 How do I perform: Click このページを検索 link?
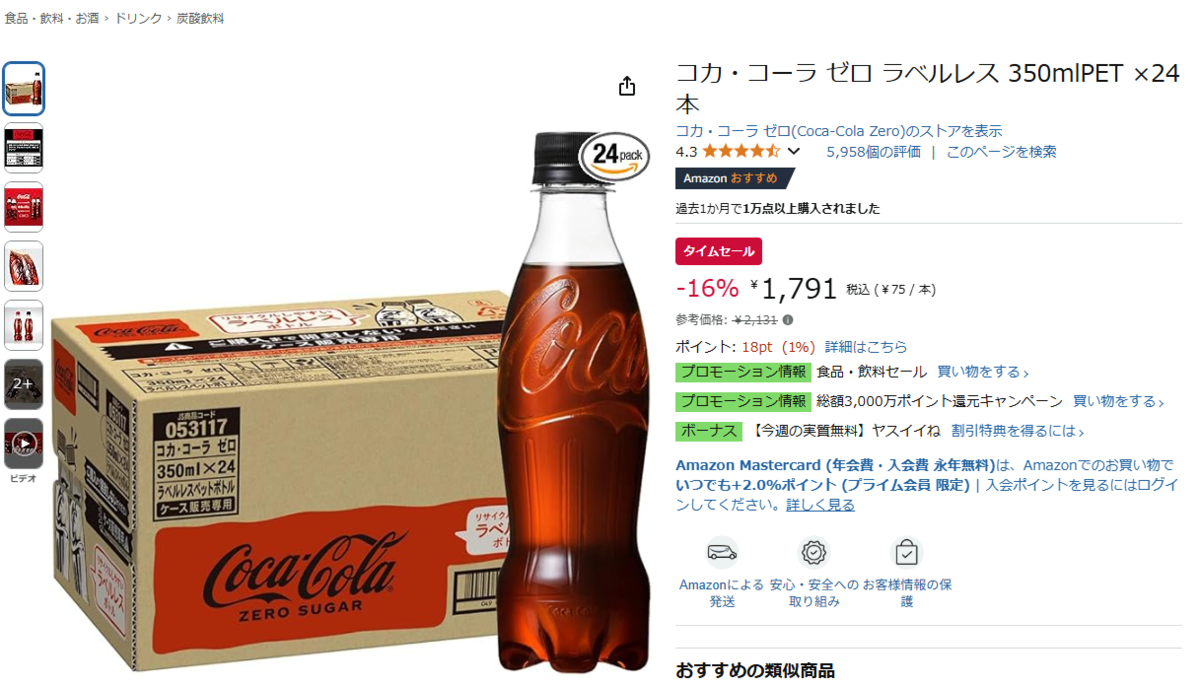pos(1001,152)
